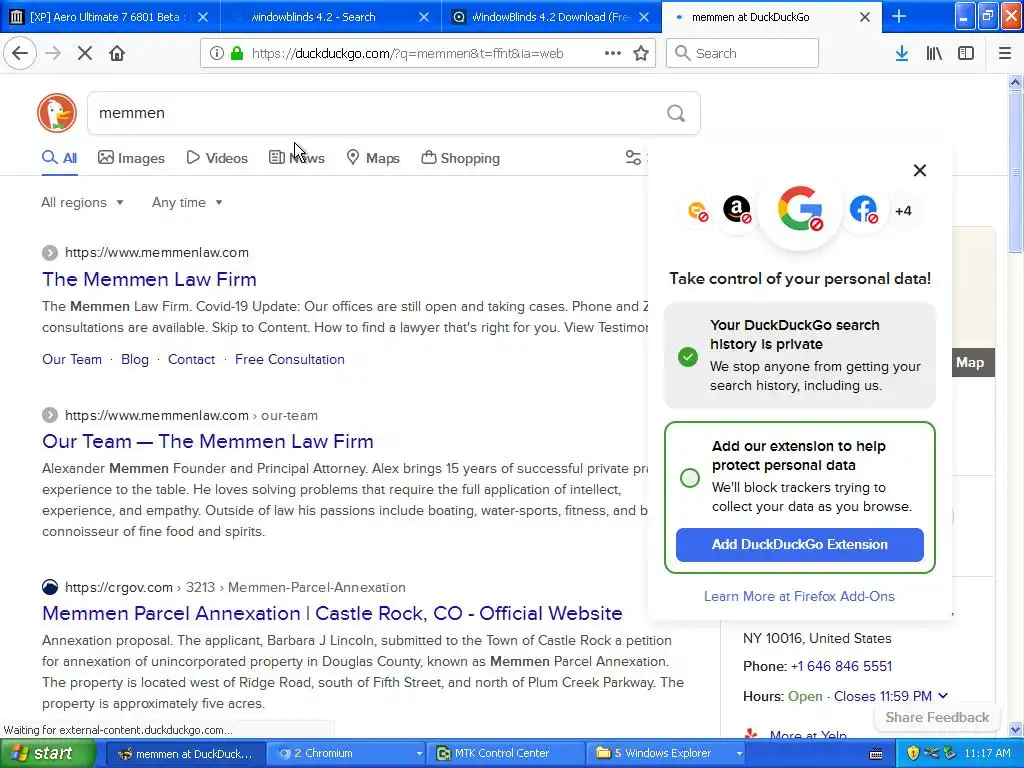
Task: Open the Any time filter dropdown
Action: pos(187,202)
